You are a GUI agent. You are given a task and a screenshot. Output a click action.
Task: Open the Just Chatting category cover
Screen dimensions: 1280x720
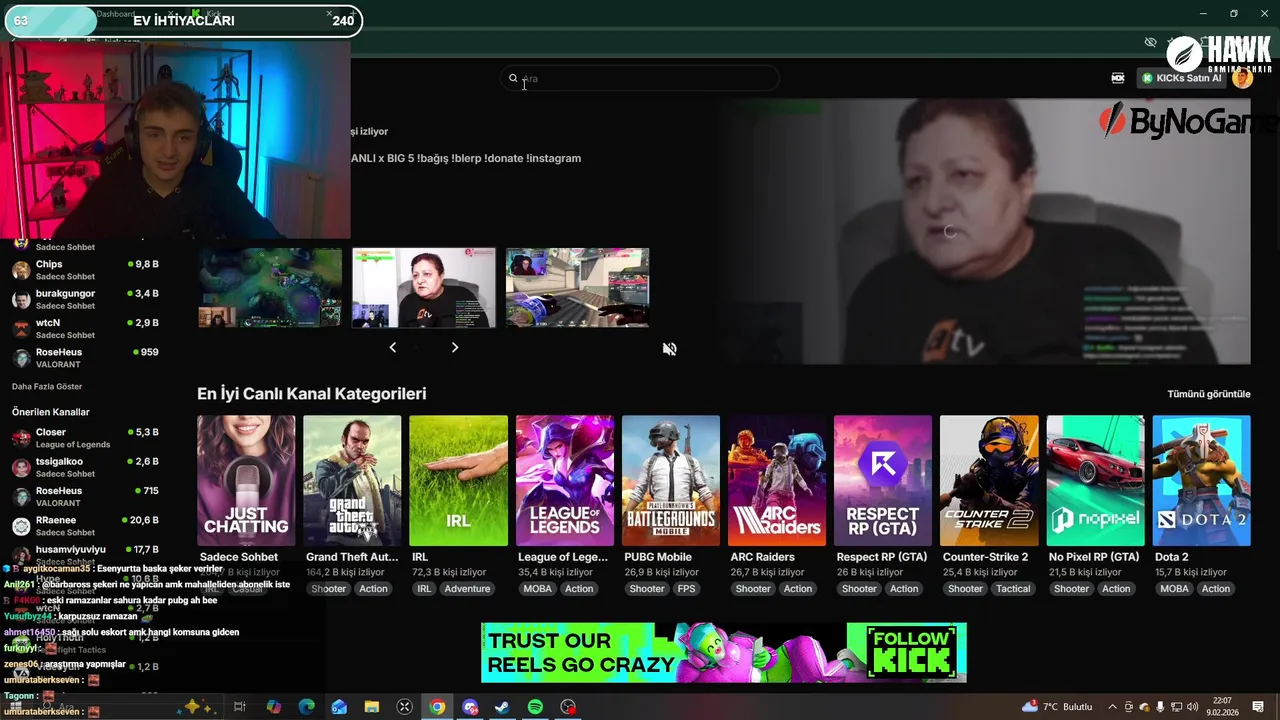point(246,481)
